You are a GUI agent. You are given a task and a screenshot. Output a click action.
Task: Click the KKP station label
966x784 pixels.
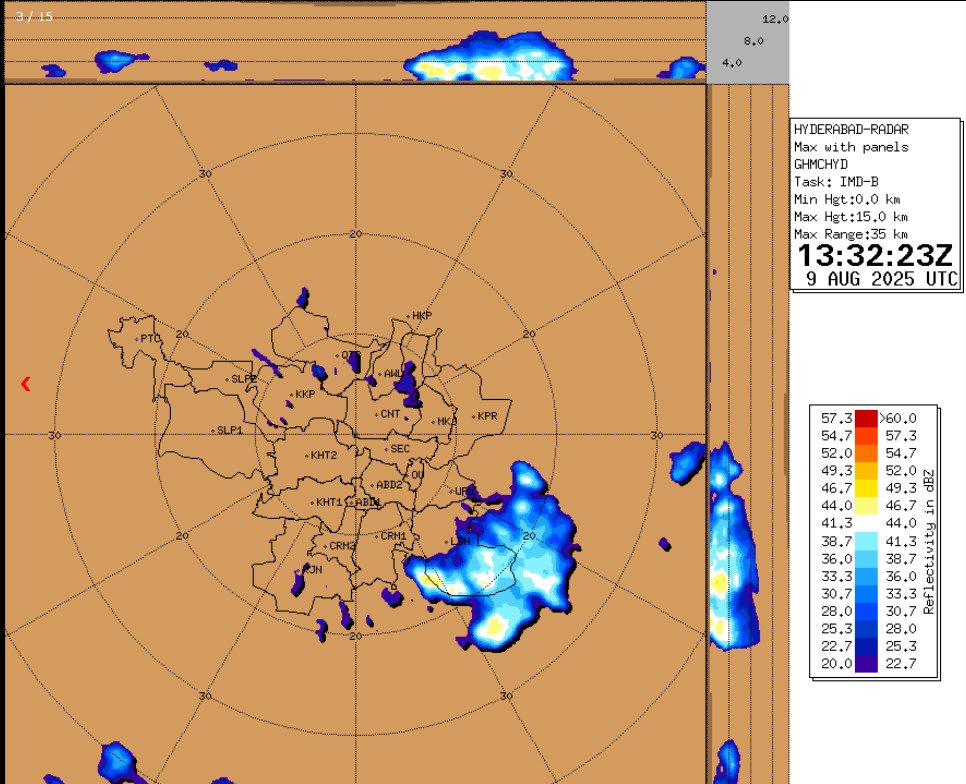coord(305,394)
